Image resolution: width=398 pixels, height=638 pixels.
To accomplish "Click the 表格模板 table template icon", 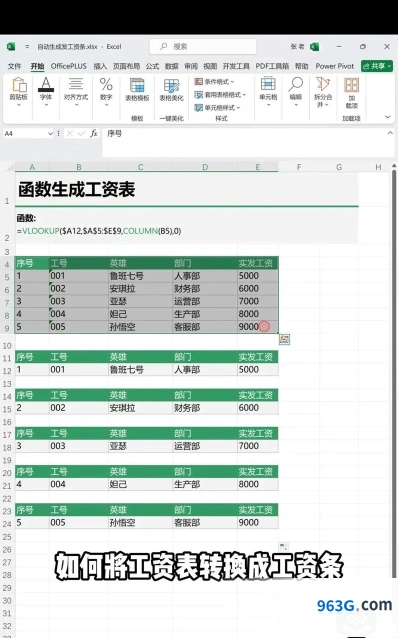I will 137,90.
